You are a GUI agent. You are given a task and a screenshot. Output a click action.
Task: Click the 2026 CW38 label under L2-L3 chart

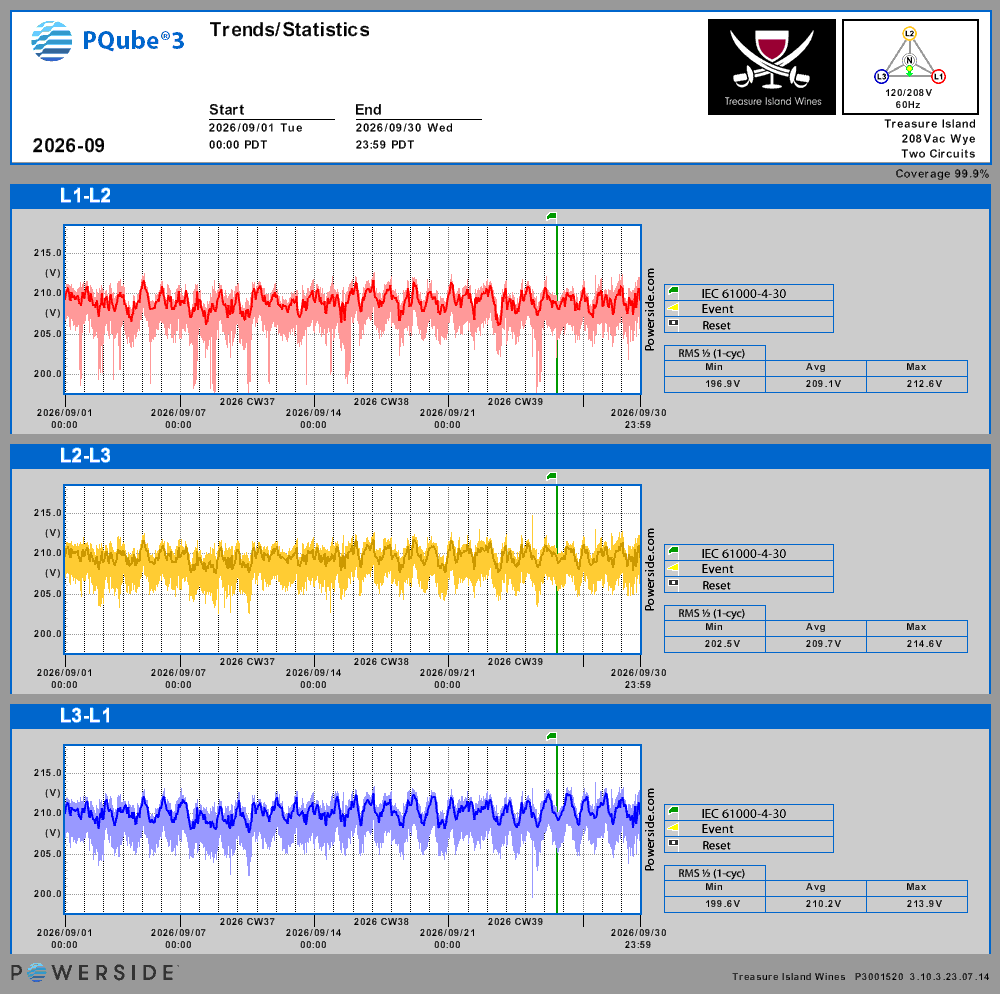(x=381, y=662)
